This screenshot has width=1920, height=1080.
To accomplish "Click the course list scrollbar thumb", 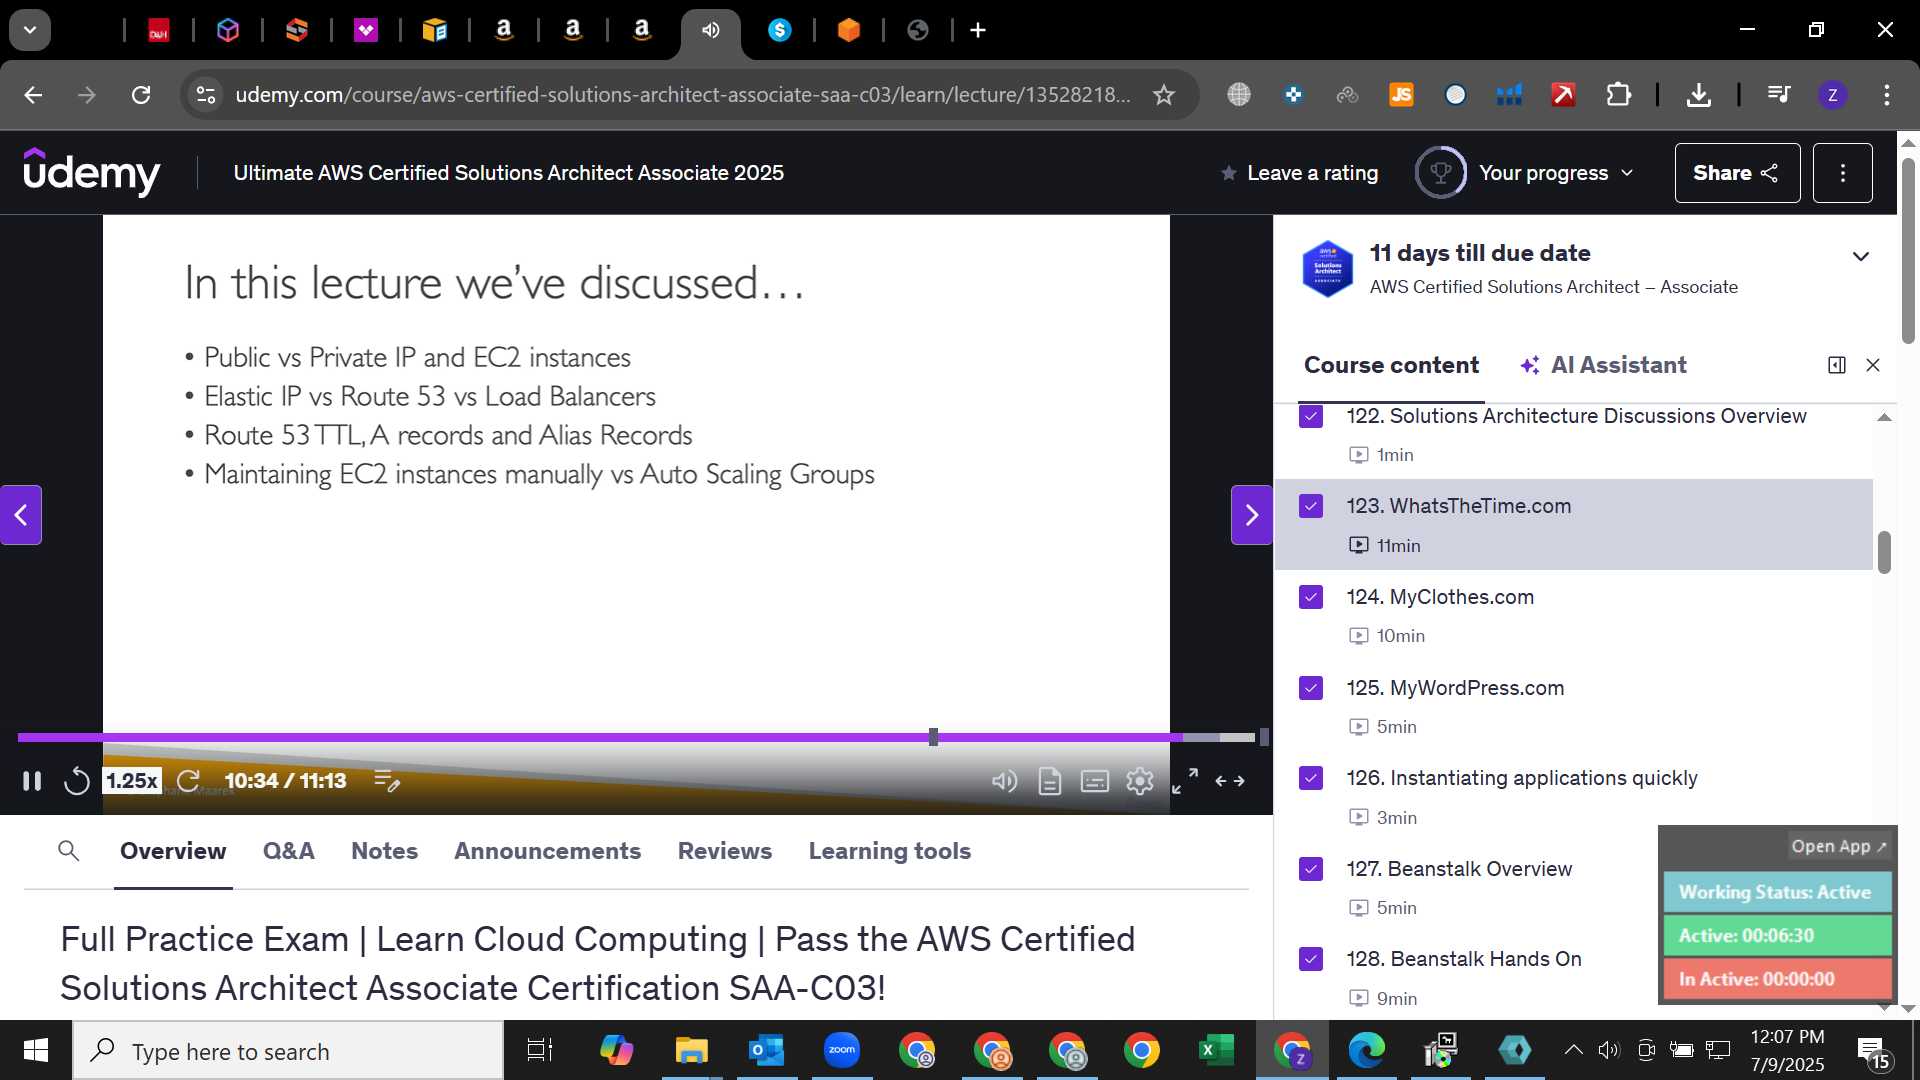I will [x=1884, y=552].
